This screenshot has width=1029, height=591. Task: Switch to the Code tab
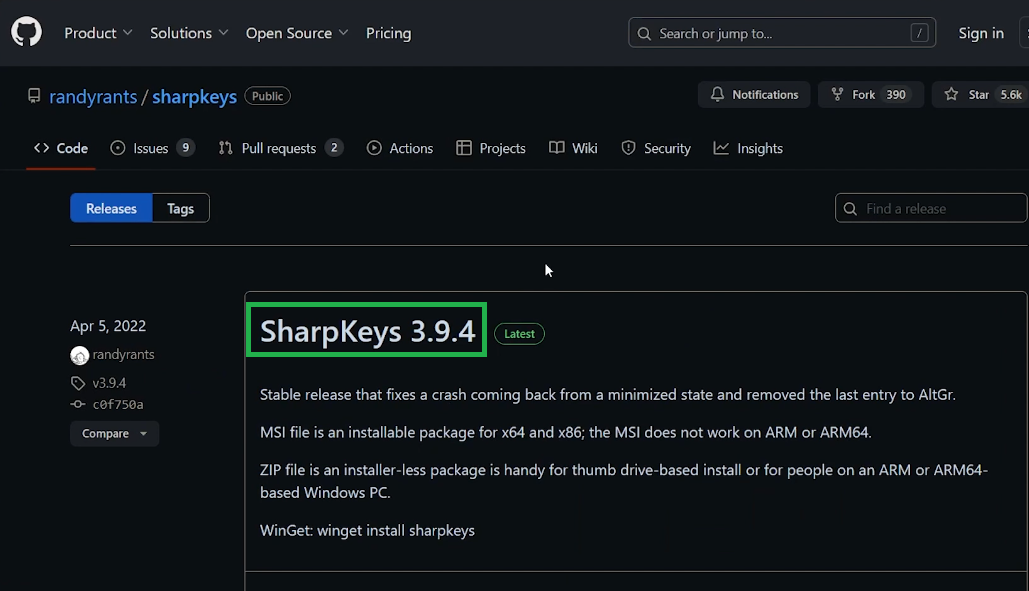[x=61, y=148]
